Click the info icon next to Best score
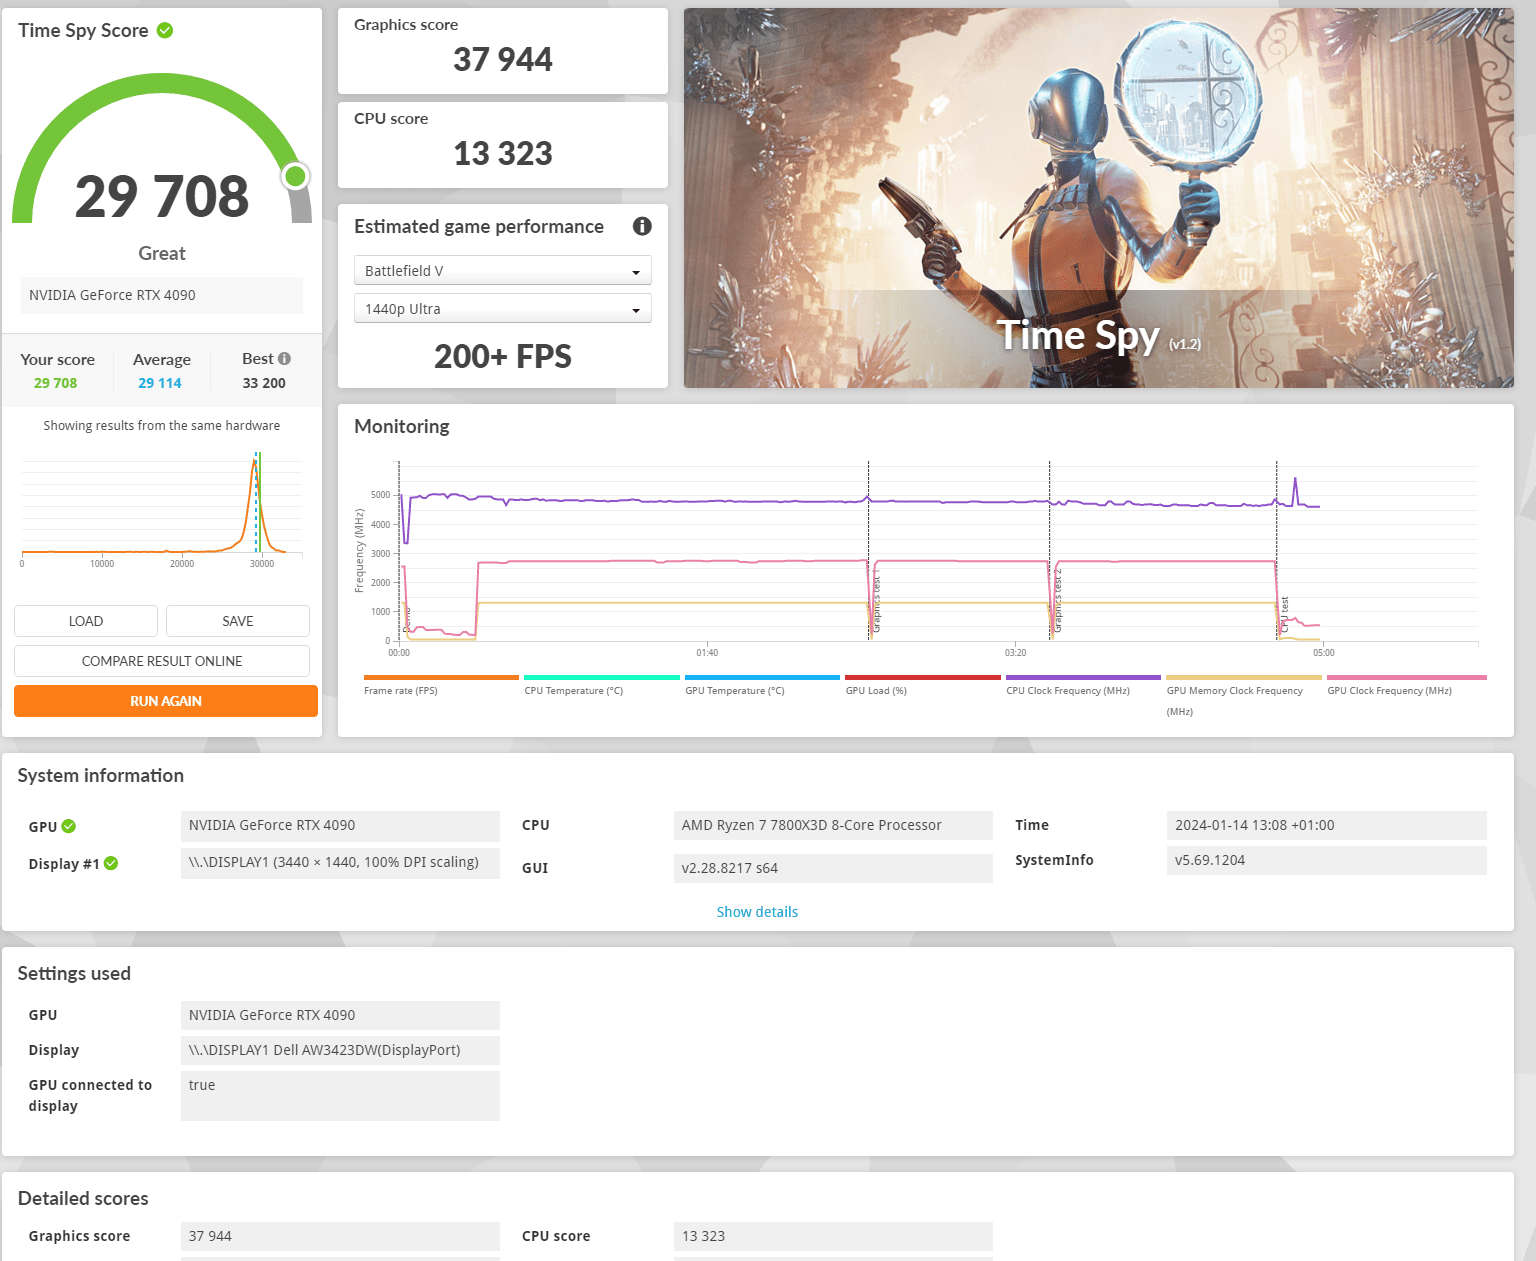Image resolution: width=1536 pixels, height=1261 pixels. coord(284,359)
